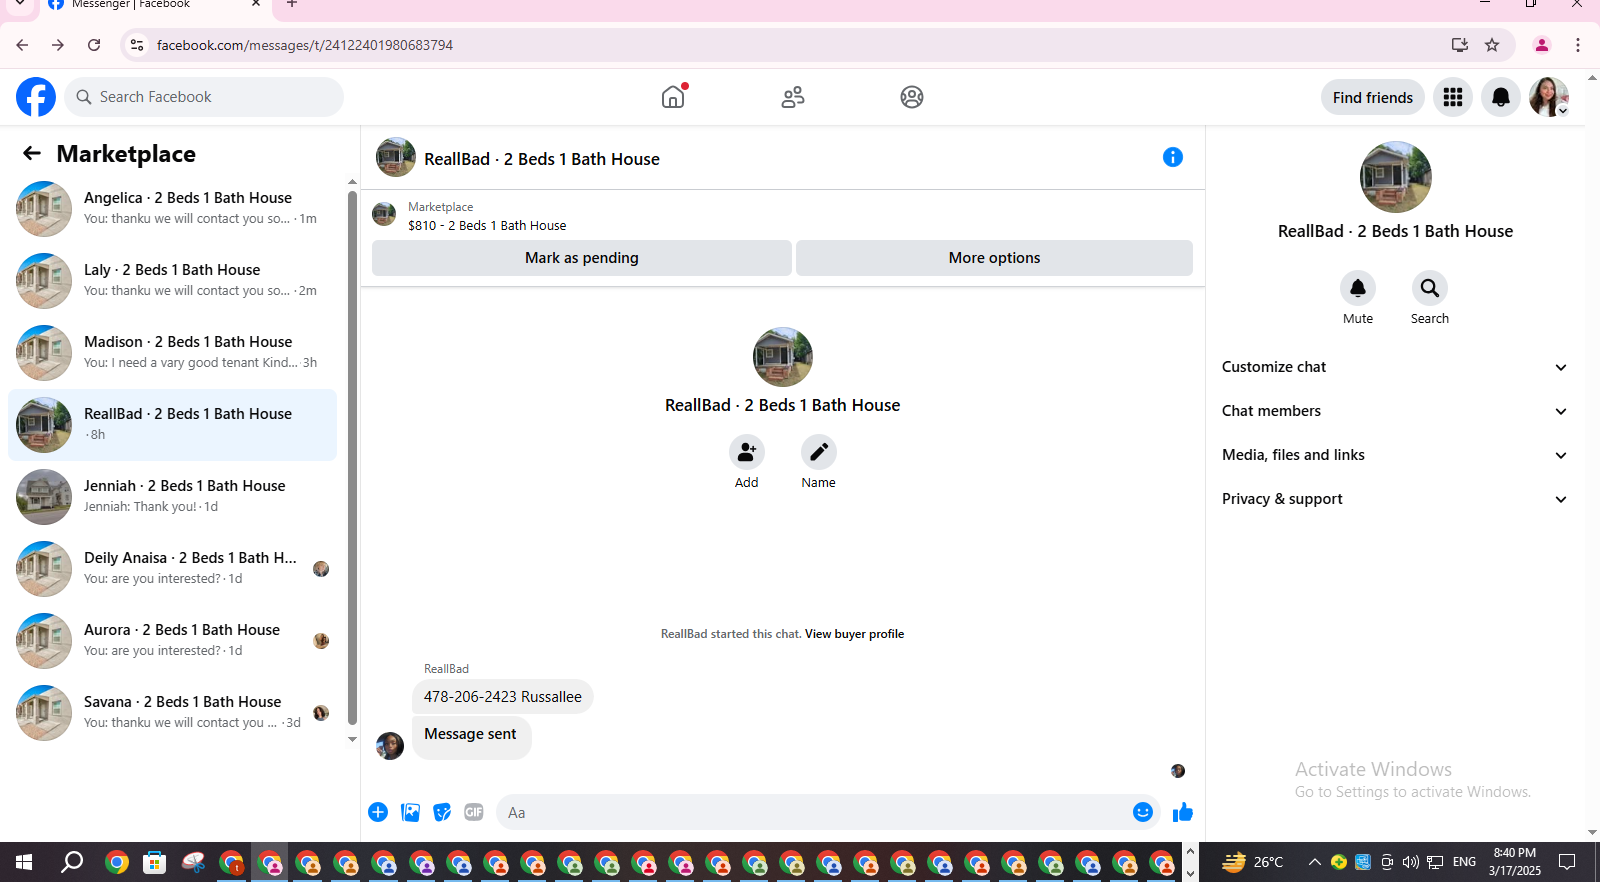Go back from Marketplace chat list

(x=32, y=153)
